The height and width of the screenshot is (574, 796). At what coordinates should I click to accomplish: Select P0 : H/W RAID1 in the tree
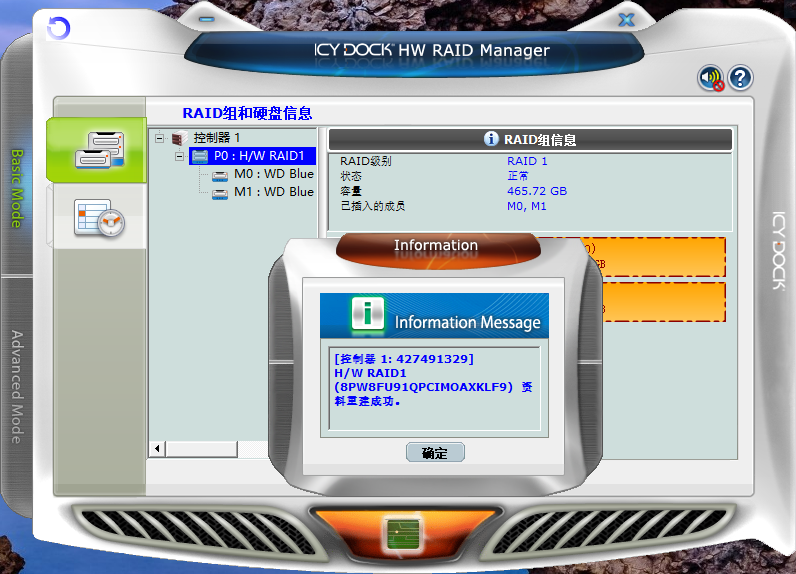259,156
